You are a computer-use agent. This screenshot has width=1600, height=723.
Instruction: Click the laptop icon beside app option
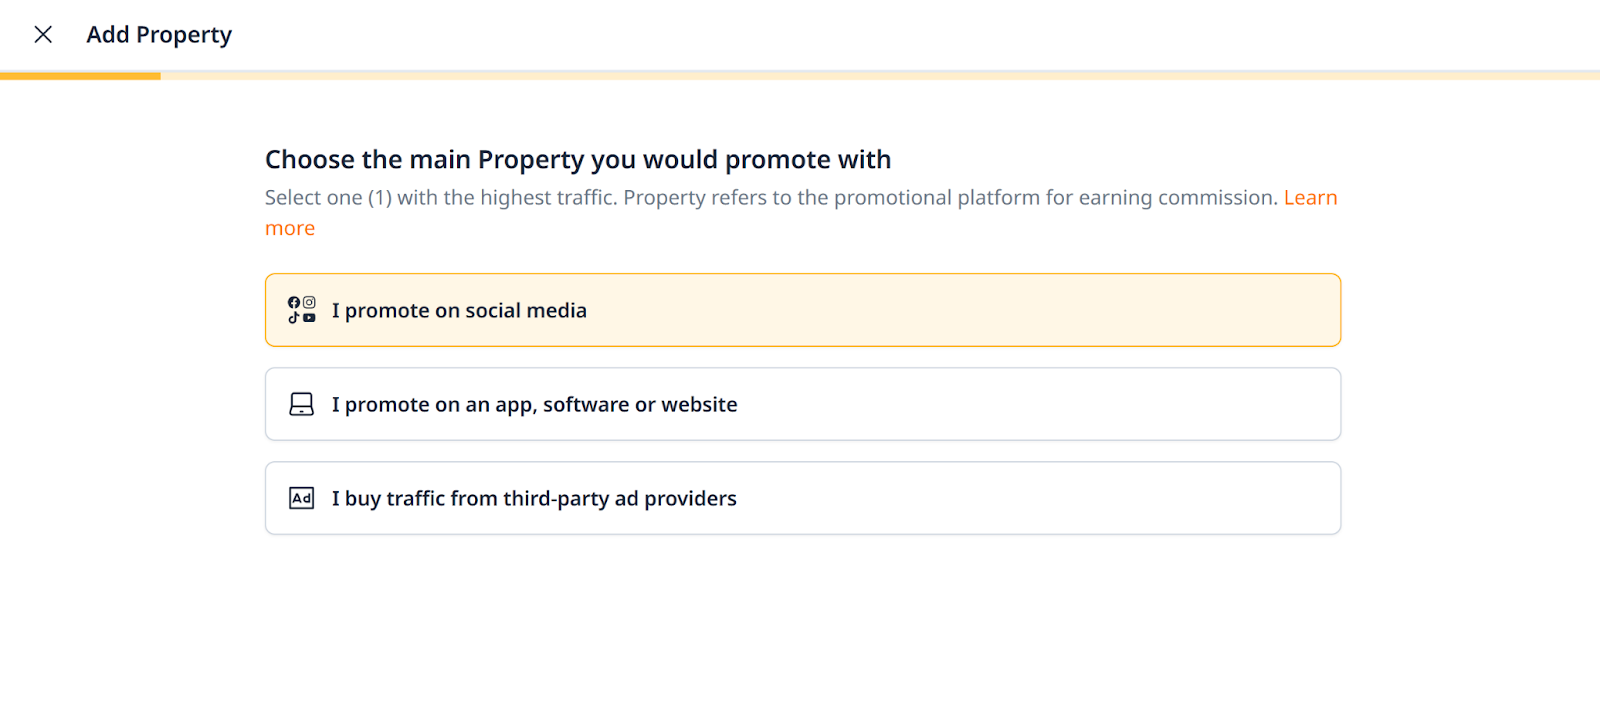[x=301, y=404]
